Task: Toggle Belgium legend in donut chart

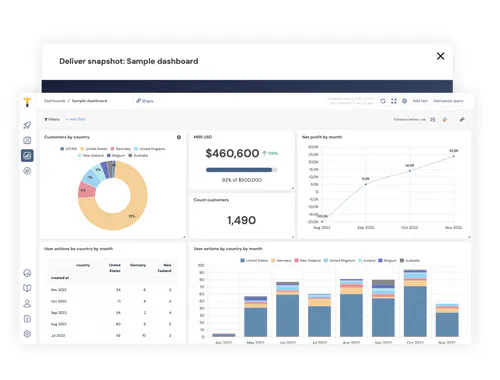Action: point(116,156)
